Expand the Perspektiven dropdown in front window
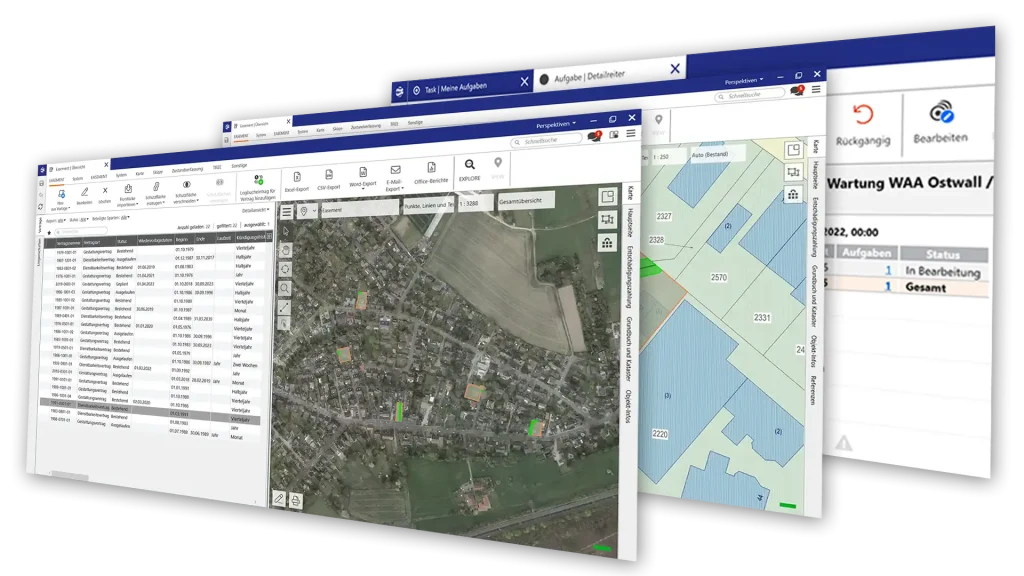1024x576 pixels. click(x=558, y=126)
